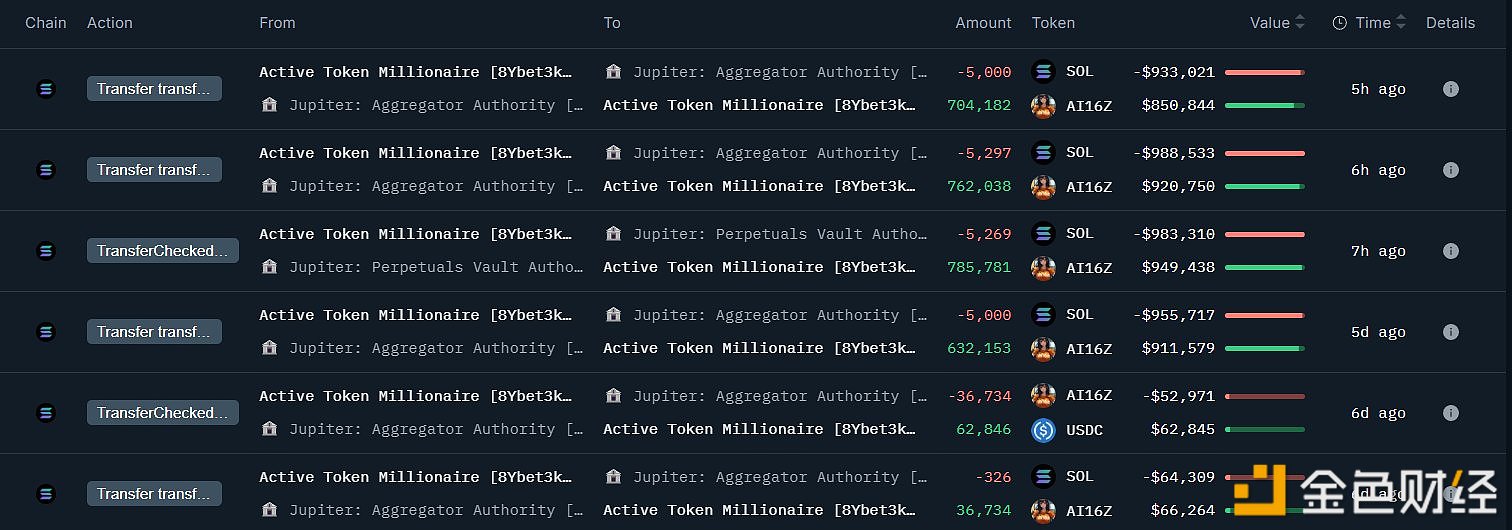The image size is (1512, 530).
Task: Click the Action column header
Action: point(110,23)
